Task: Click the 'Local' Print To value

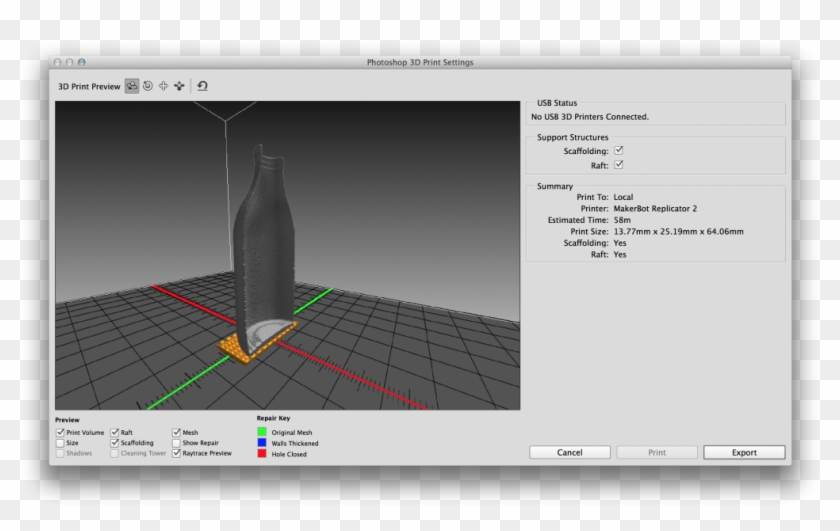Action: [x=623, y=197]
